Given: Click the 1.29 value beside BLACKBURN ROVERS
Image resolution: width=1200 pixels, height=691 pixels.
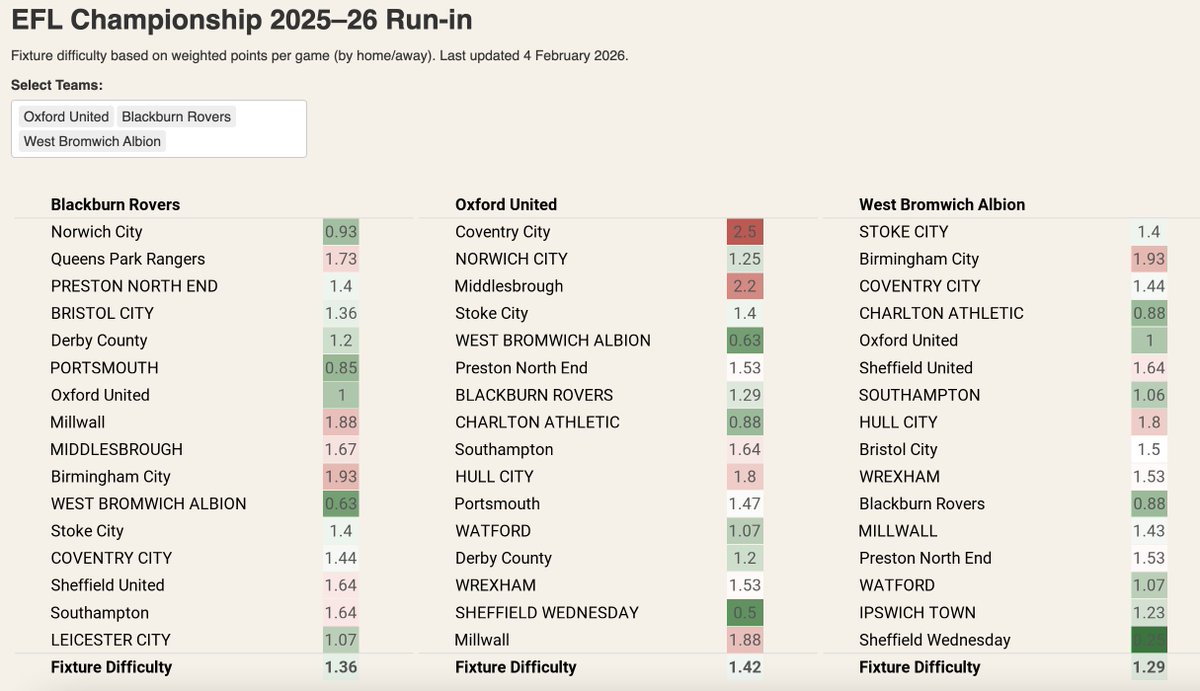Looking at the screenshot, I should tap(745, 395).
